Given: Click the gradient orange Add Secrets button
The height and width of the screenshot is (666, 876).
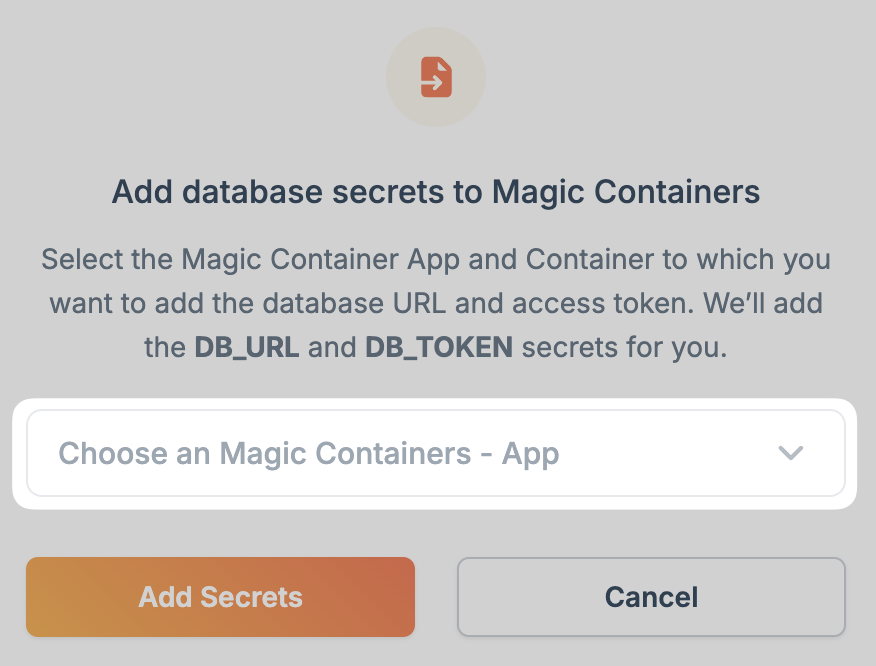Looking at the screenshot, I should [219, 596].
